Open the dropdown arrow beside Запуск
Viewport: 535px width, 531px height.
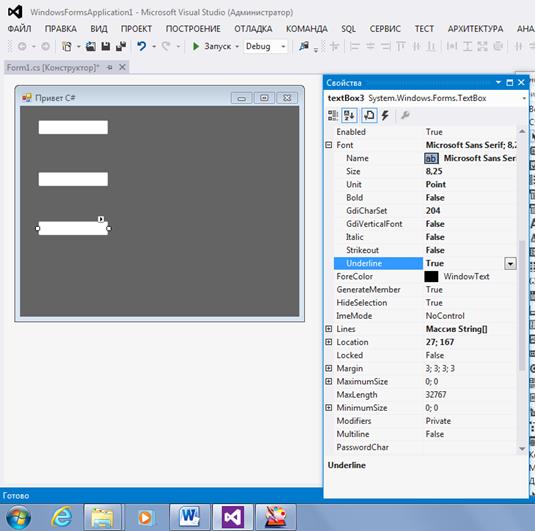click(237, 46)
